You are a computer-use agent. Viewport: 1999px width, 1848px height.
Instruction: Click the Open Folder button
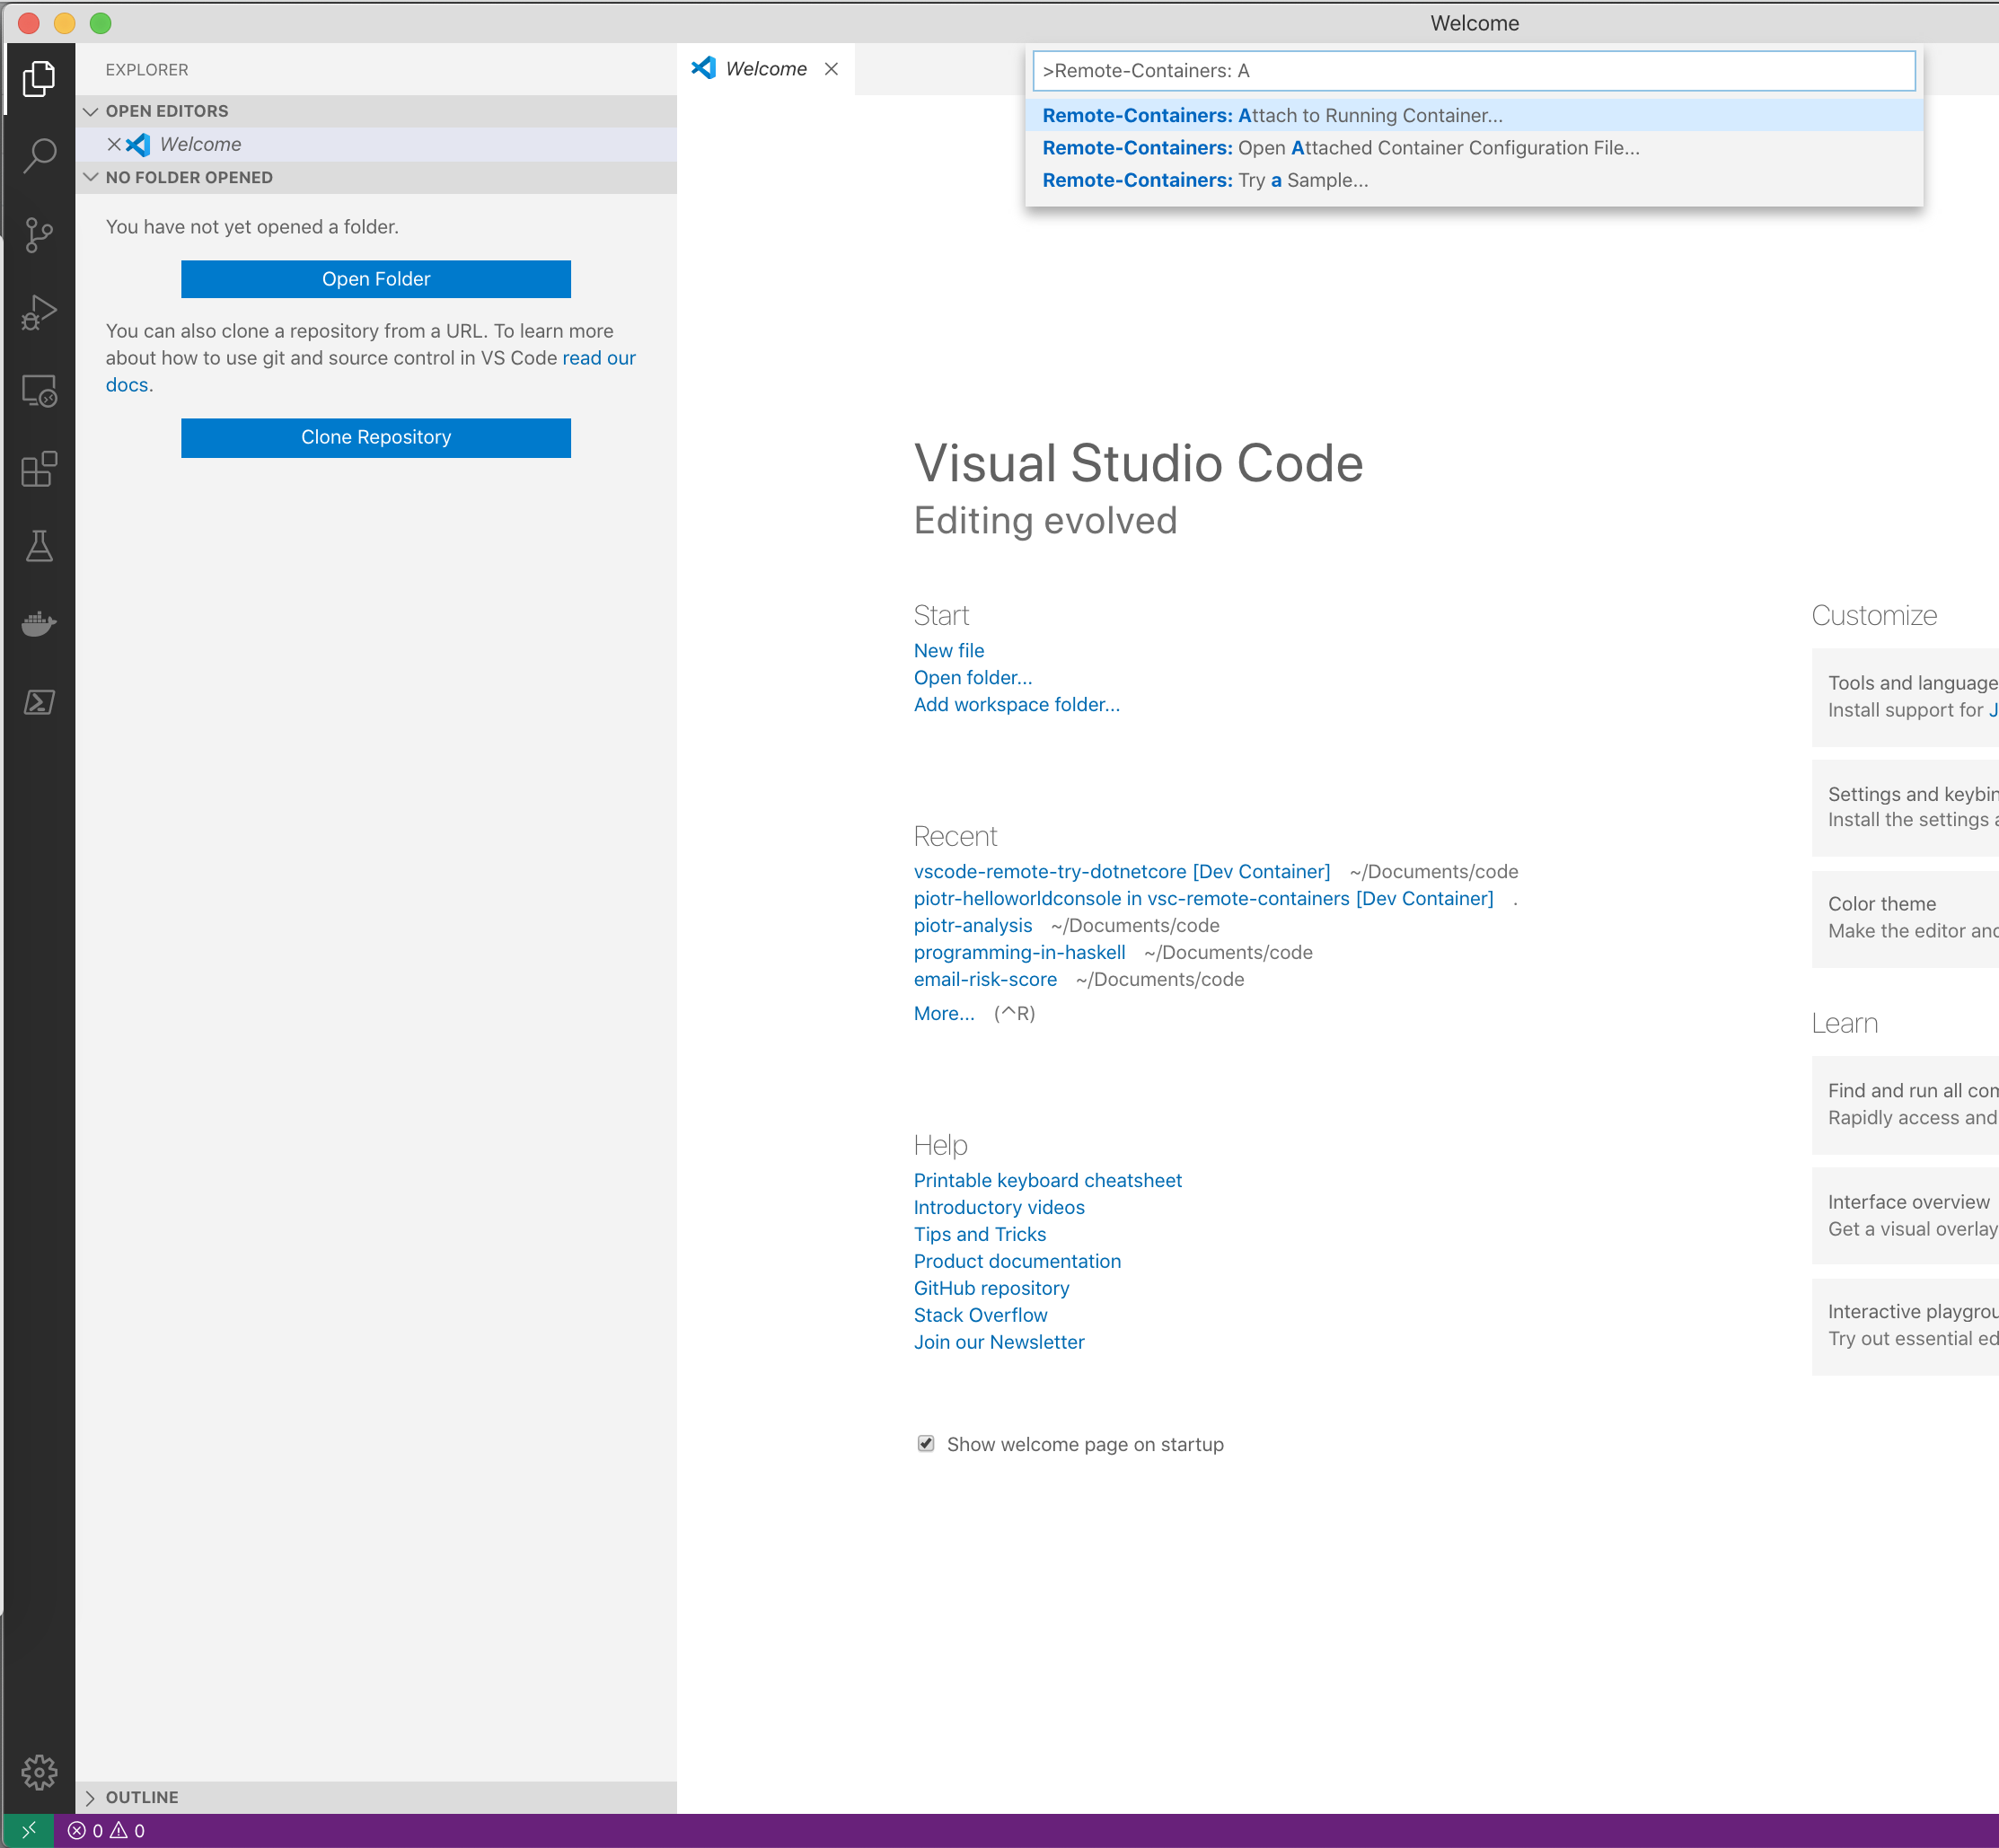point(376,278)
